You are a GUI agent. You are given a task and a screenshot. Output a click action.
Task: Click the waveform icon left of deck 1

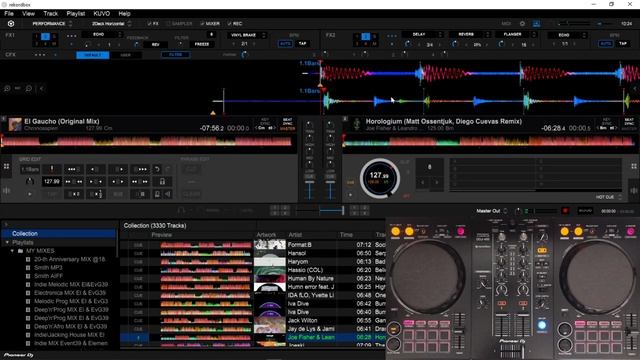coord(7,191)
